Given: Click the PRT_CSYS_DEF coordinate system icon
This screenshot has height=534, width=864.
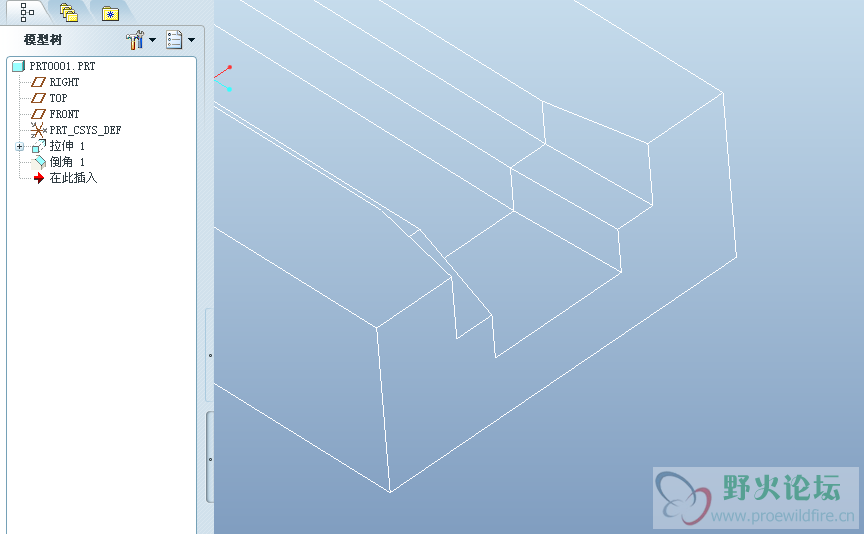Looking at the screenshot, I should coord(39,130).
